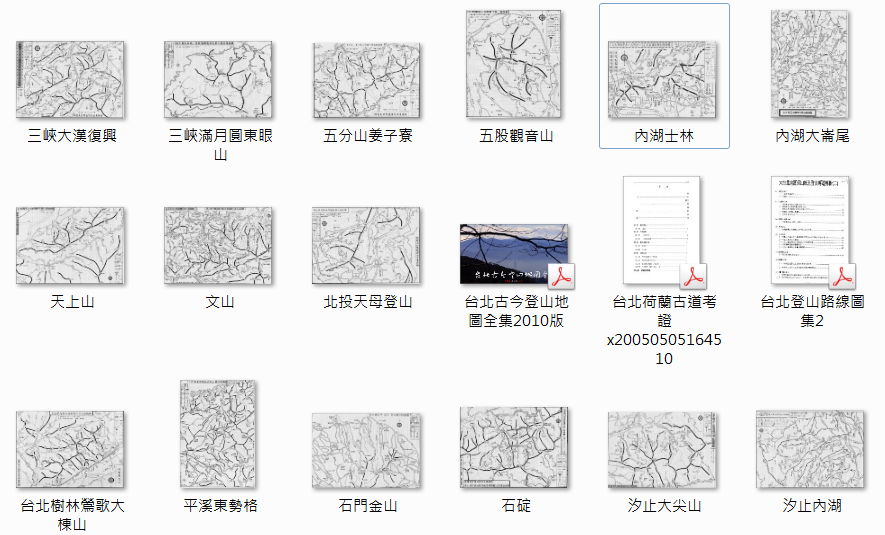The image size is (885, 535).
Task: Click the 五股觀音山 PDF file icon
Action: pyautogui.click(x=514, y=65)
